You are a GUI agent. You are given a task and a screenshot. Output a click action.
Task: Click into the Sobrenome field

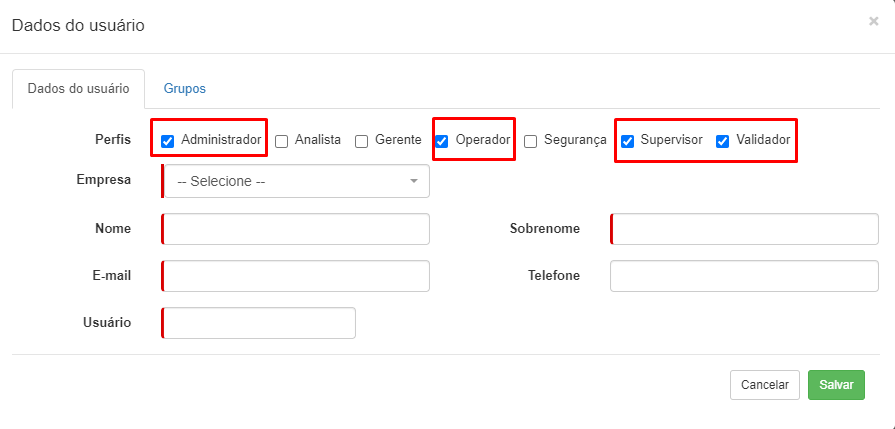tap(744, 229)
